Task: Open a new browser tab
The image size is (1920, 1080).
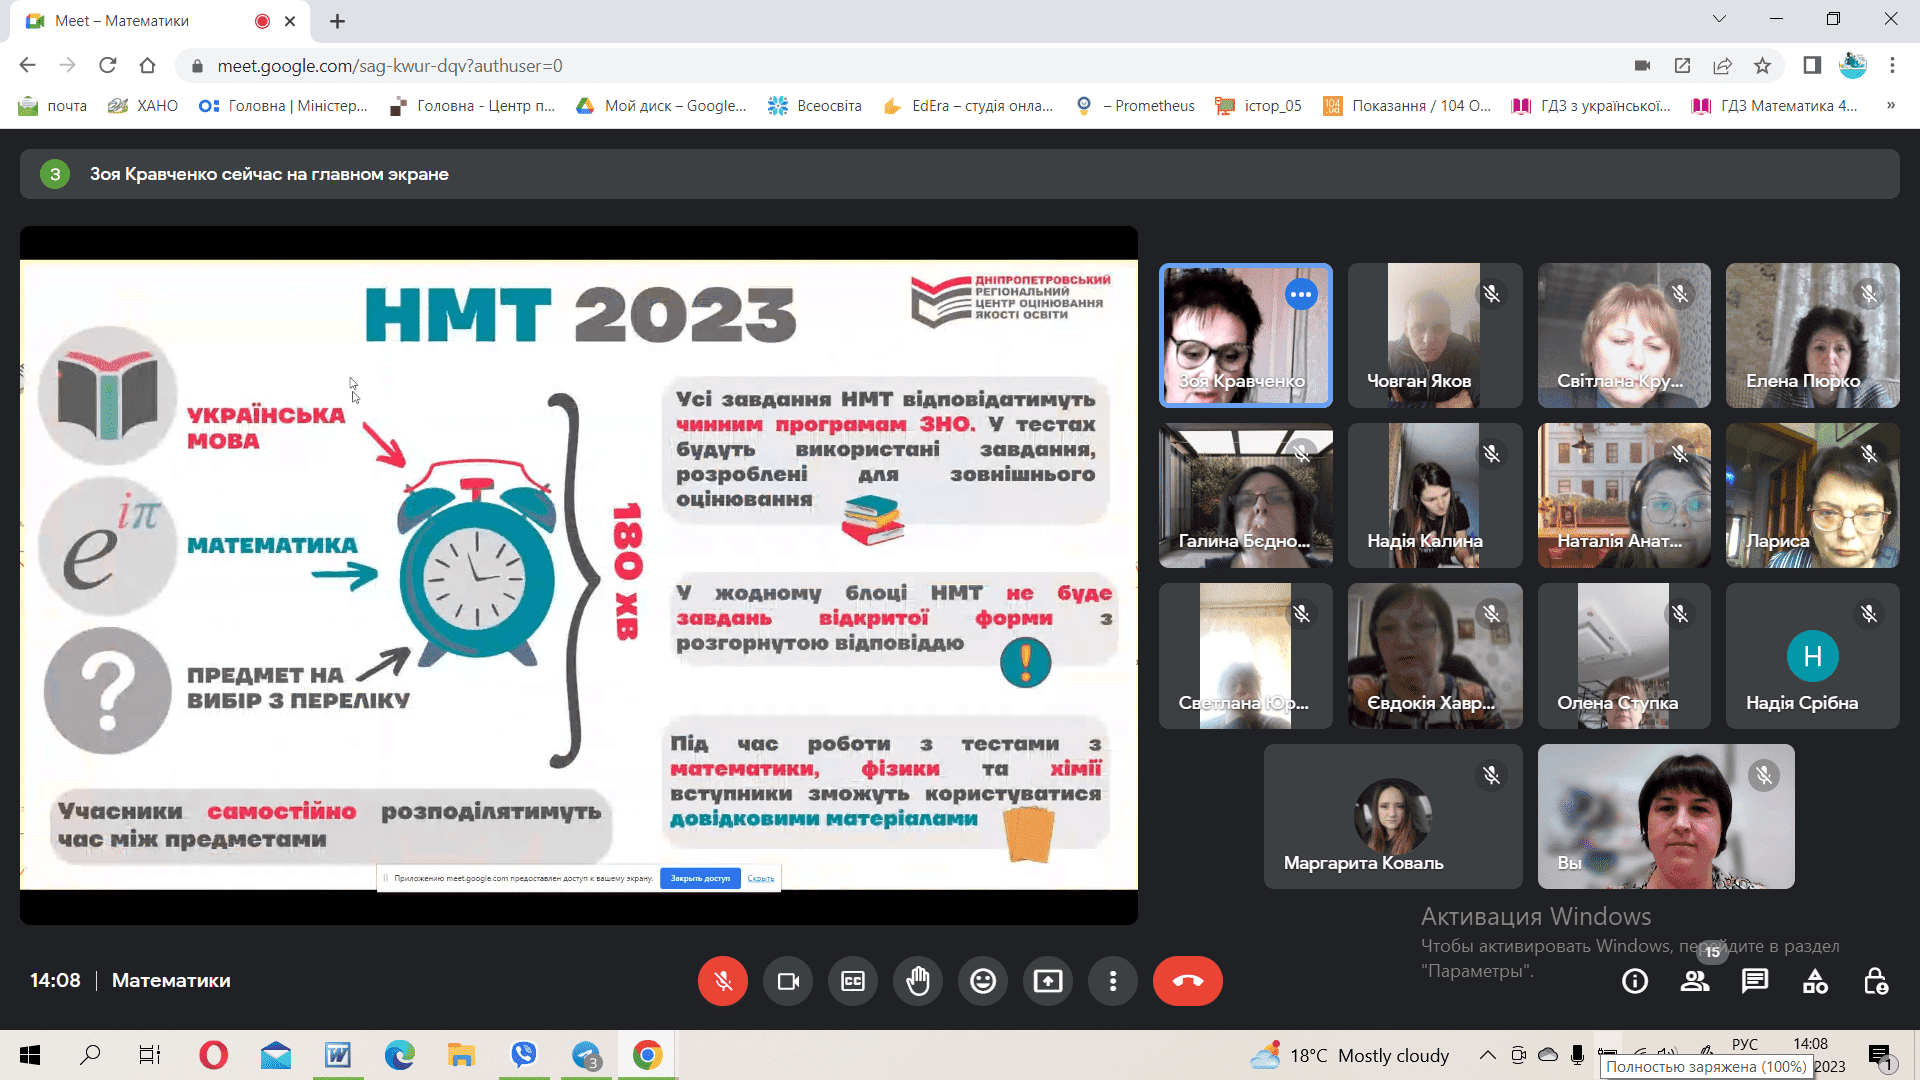Action: coord(337,21)
